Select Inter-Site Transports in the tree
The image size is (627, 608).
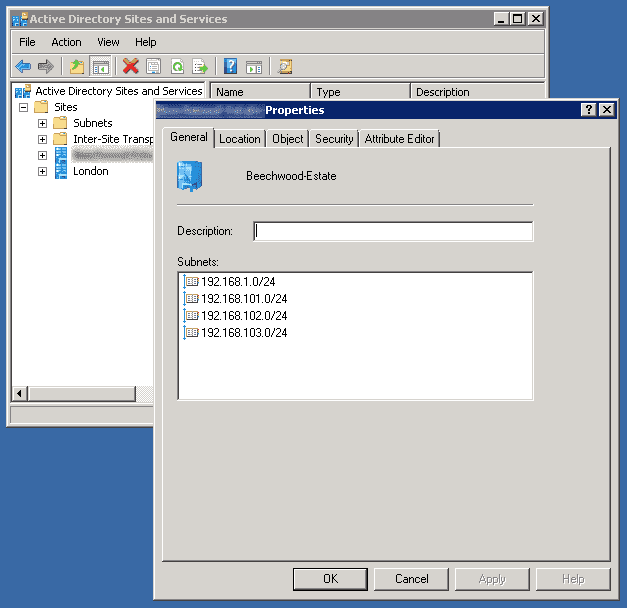pos(113,139)
